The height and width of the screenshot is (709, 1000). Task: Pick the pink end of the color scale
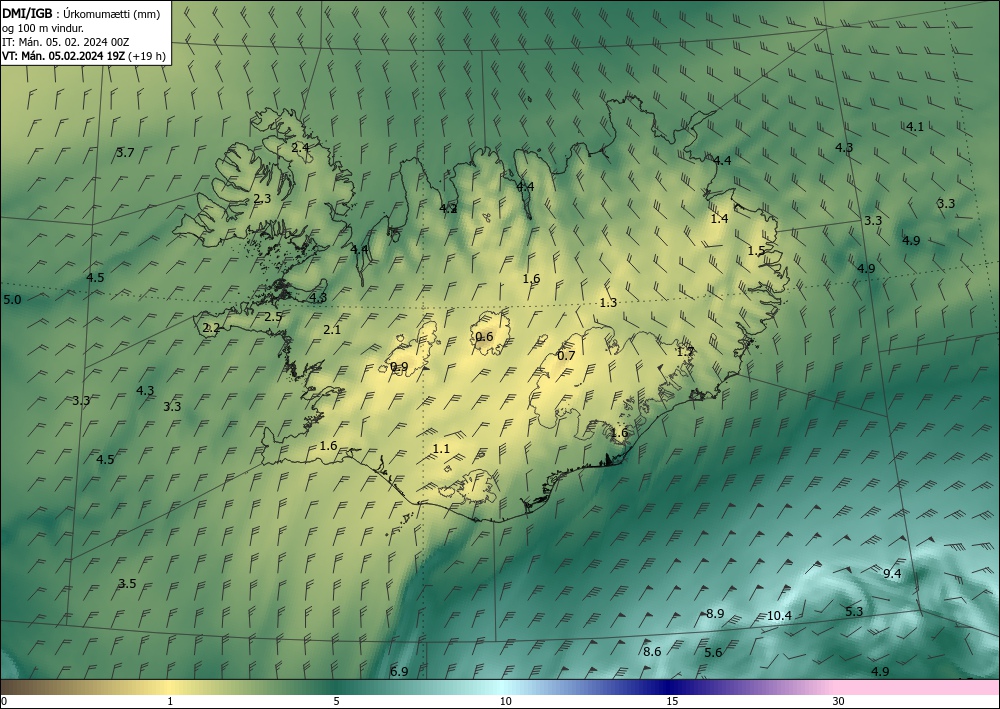coord(918,687)
